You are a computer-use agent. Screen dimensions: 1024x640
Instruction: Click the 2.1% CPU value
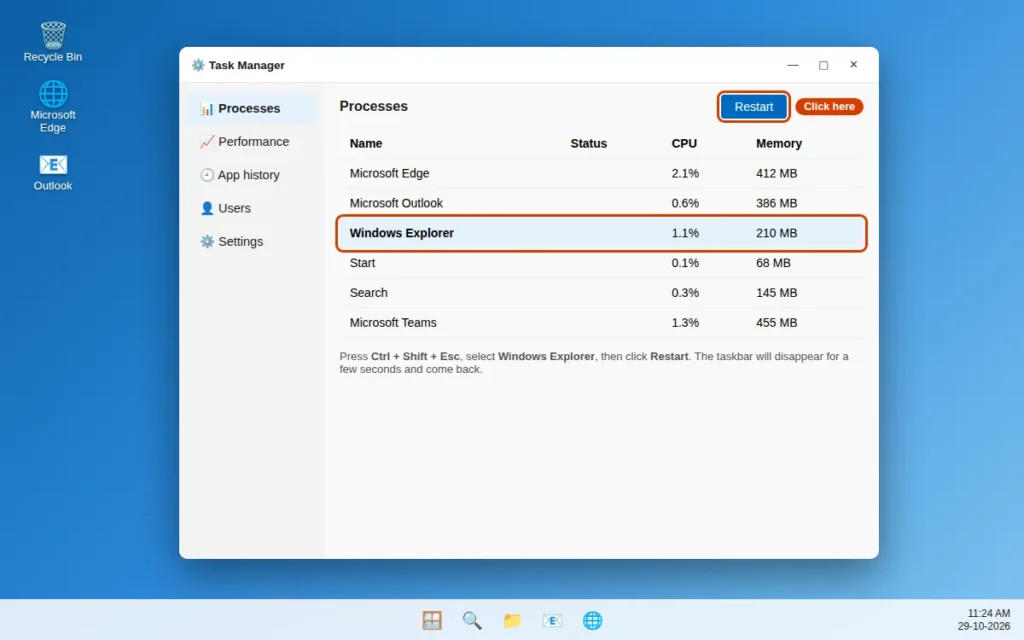coord(685,174)
